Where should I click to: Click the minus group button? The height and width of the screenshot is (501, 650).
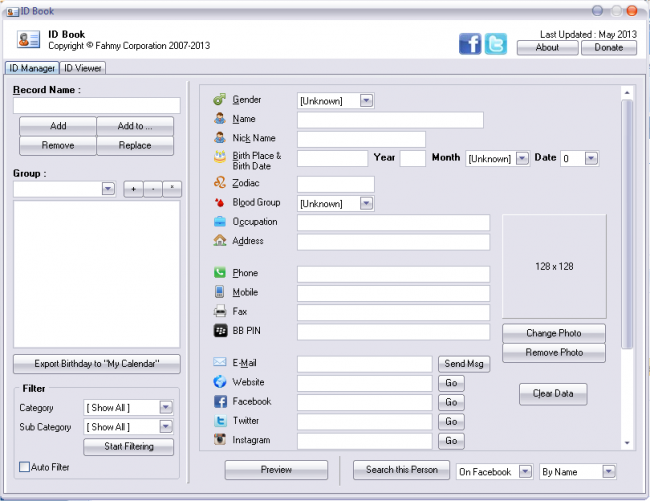pos(153,189)
